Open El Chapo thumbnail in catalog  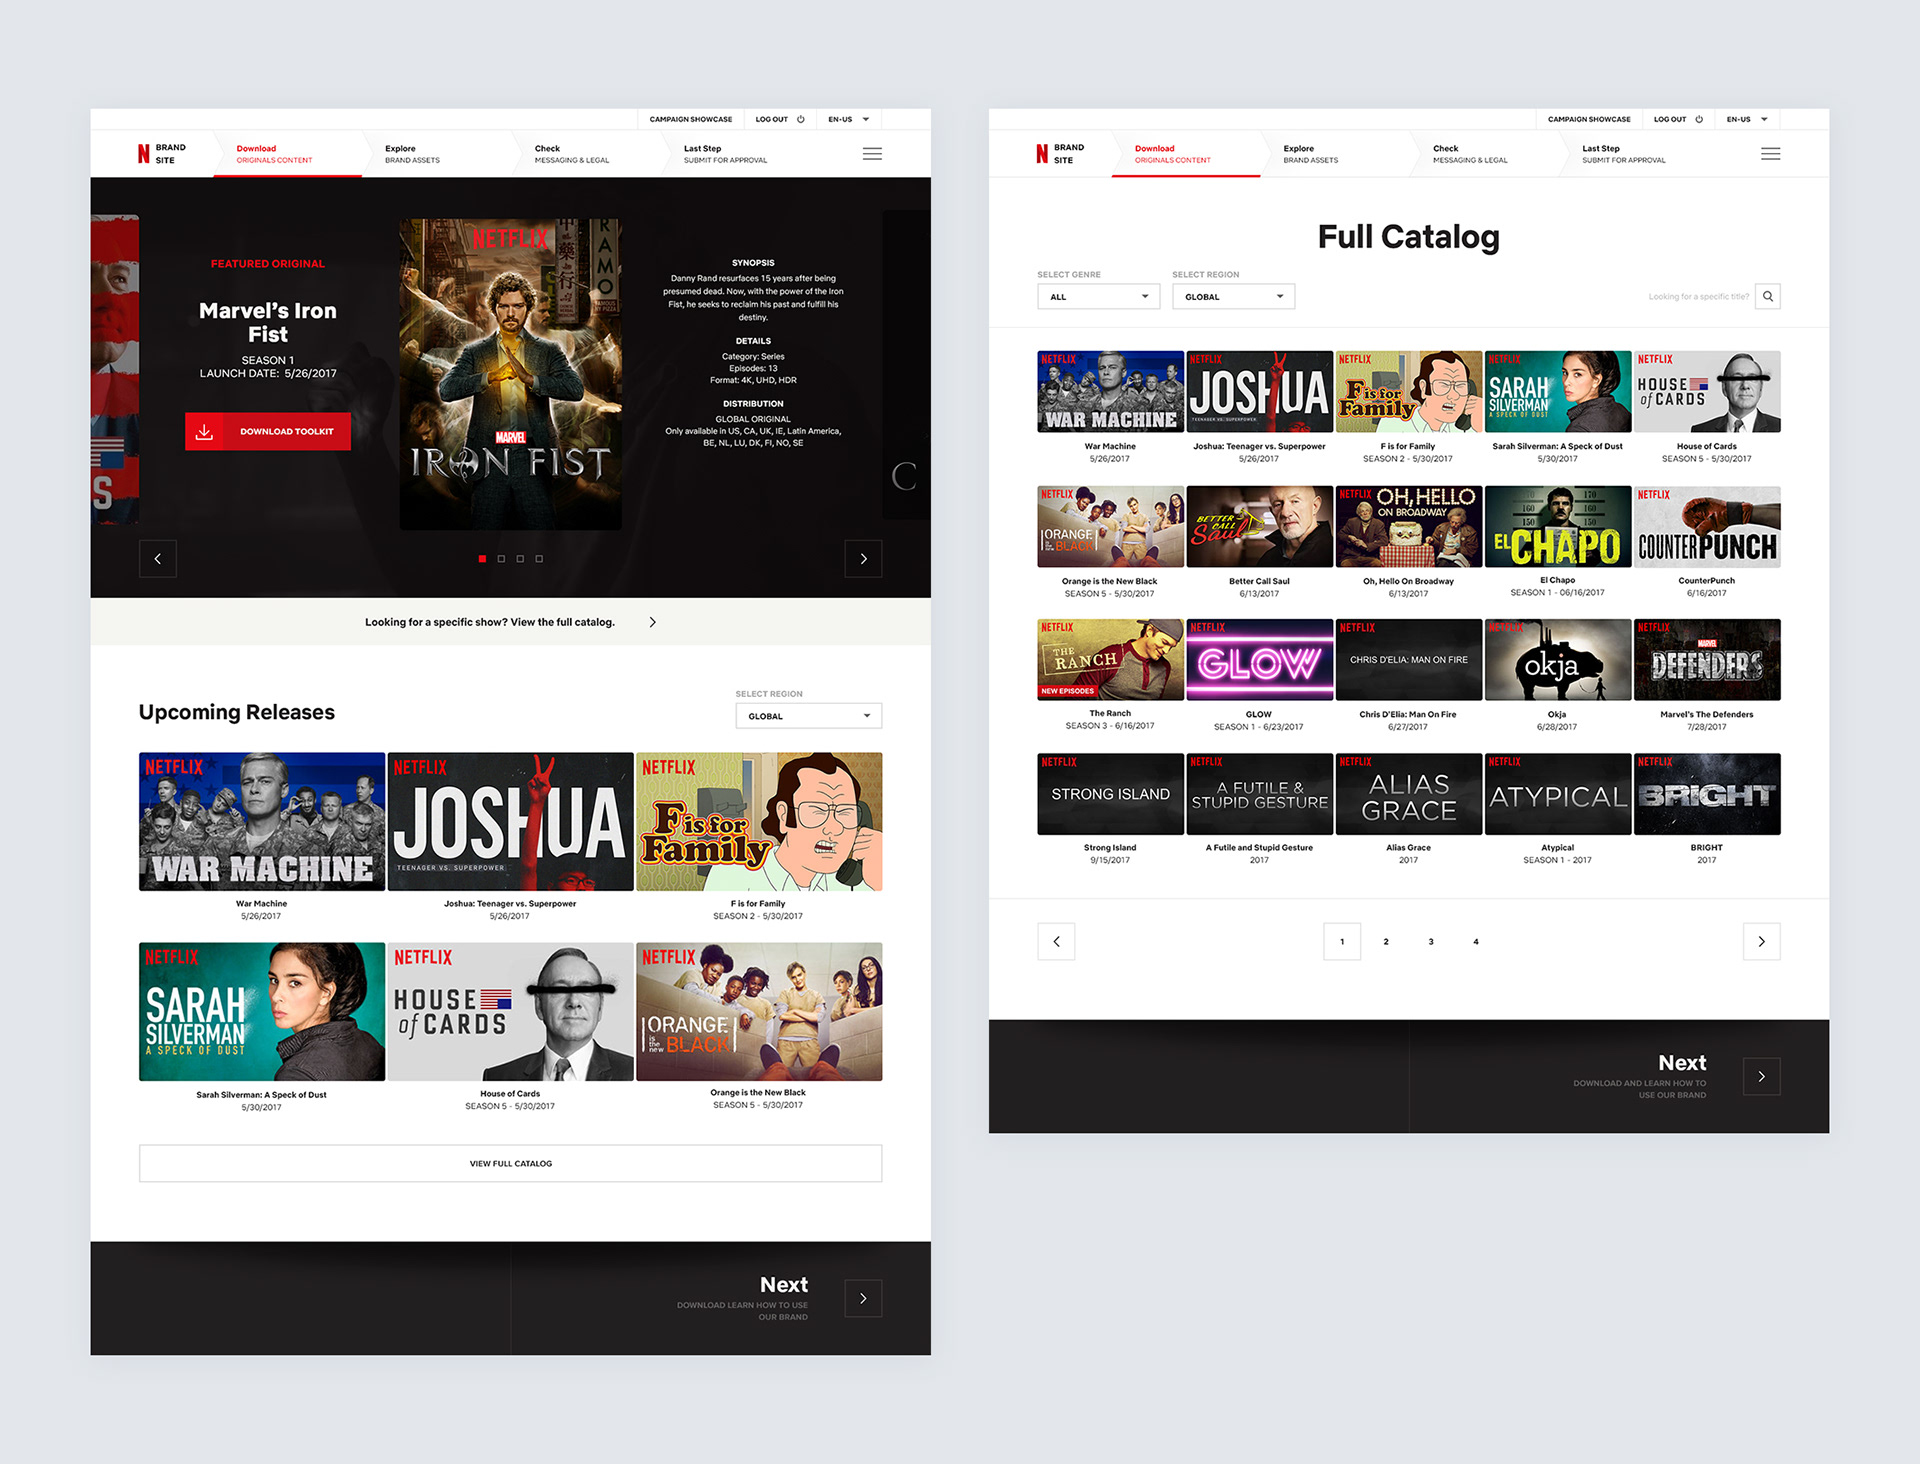click(x=1558, y=526)
